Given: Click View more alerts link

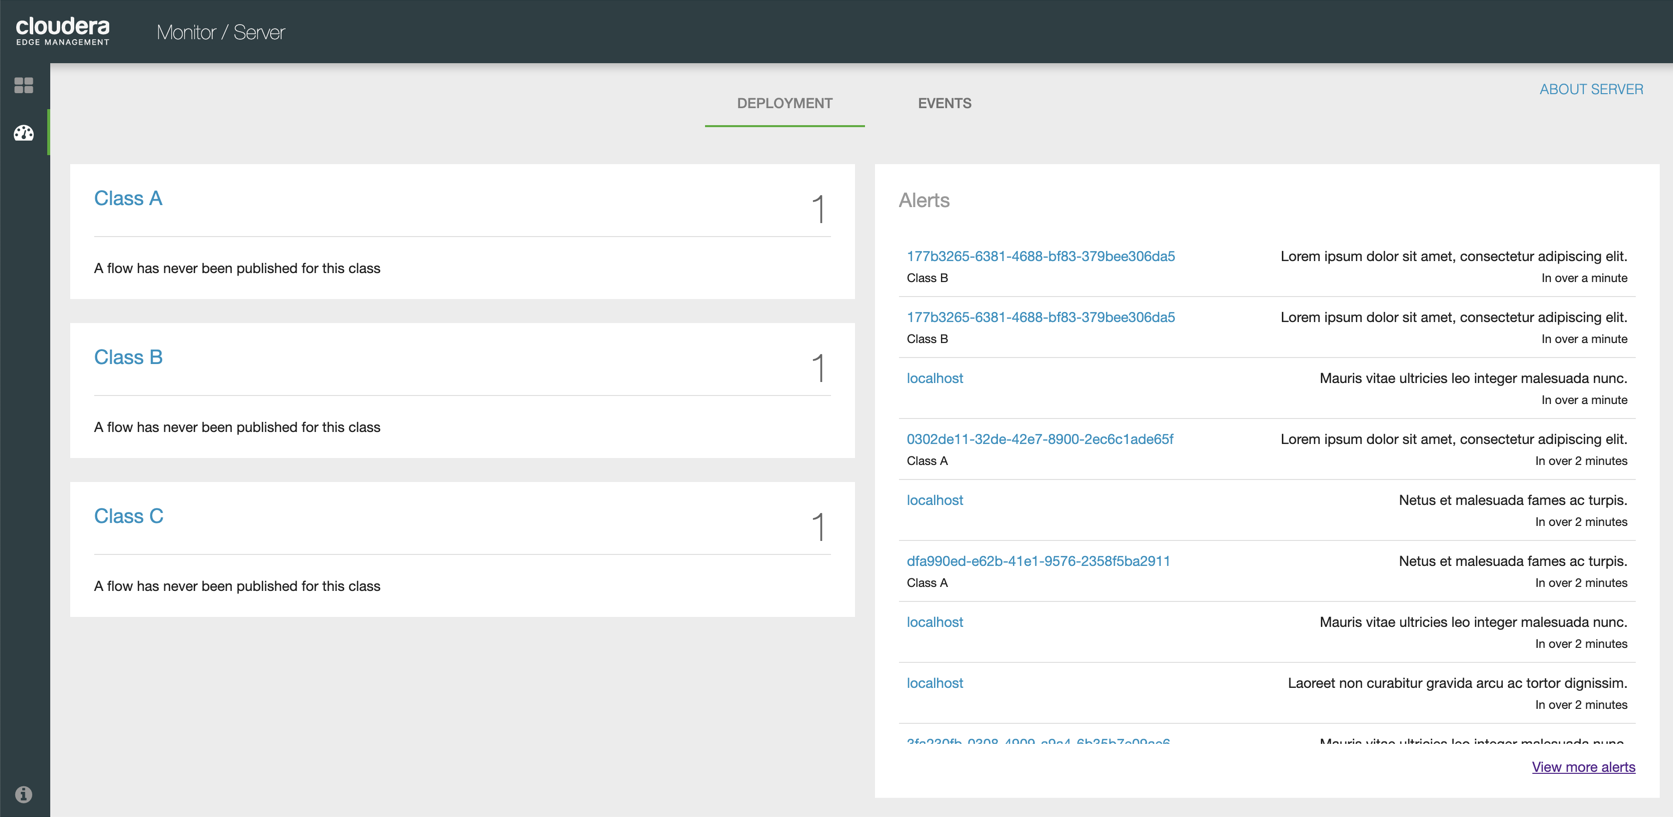Looking at the screenshot, I should click(x=1583, y=767).
